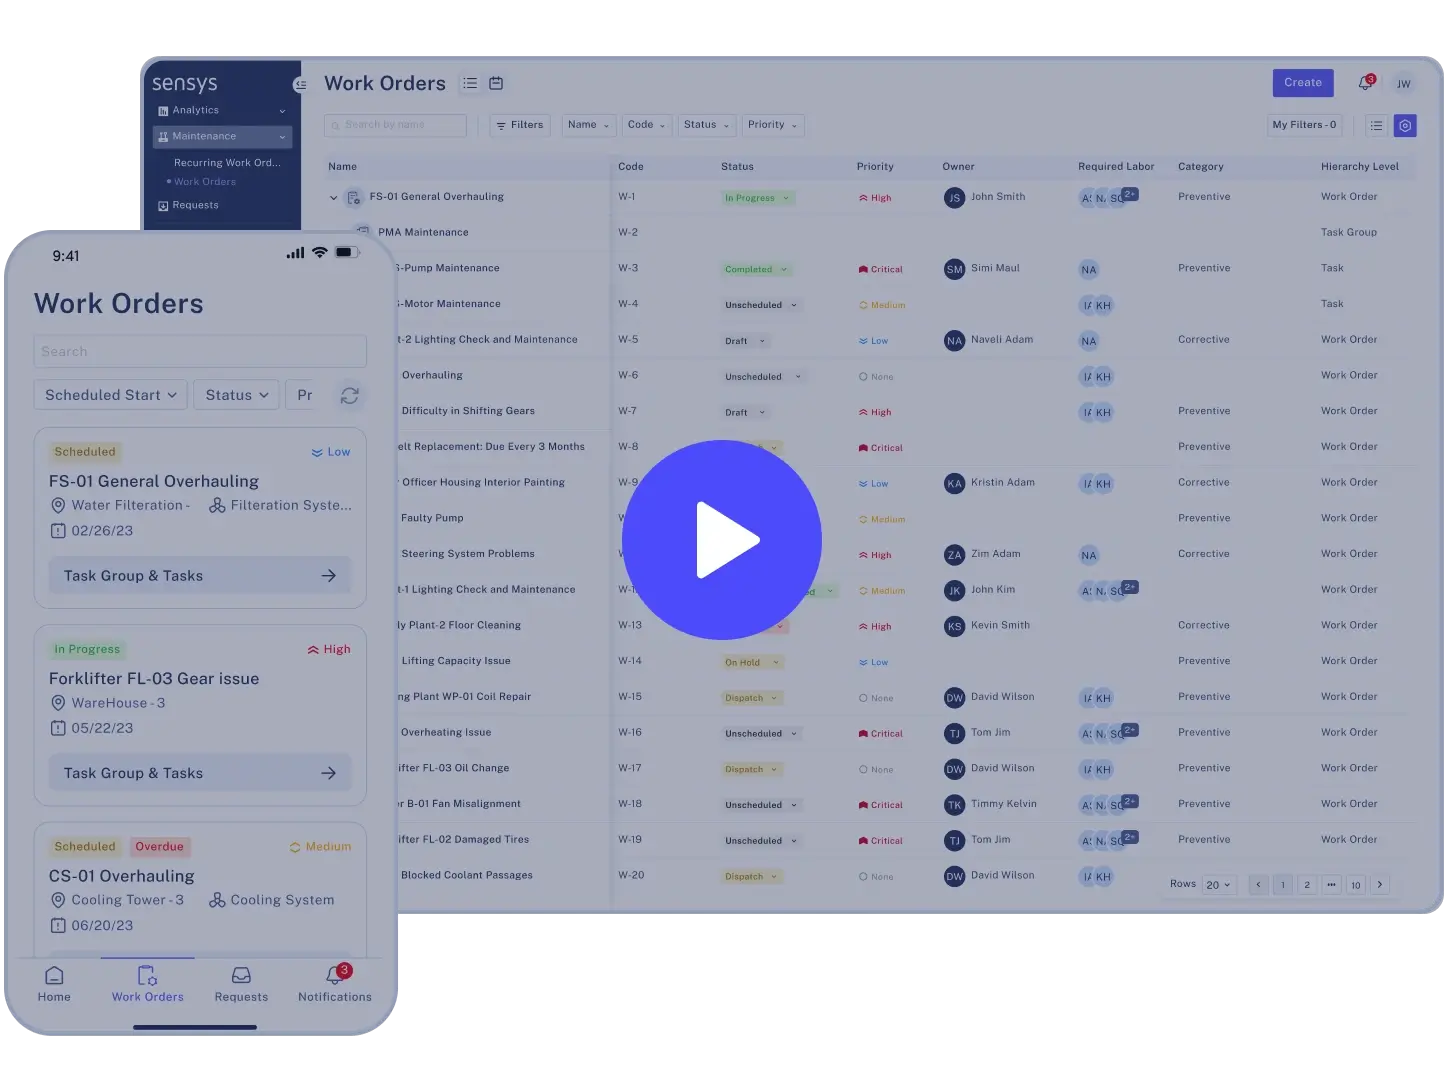The width and height of the screenshot is (1444, 1080).
Task: Open the Rows per page dropdown
Action: [x=1218, y=885]
